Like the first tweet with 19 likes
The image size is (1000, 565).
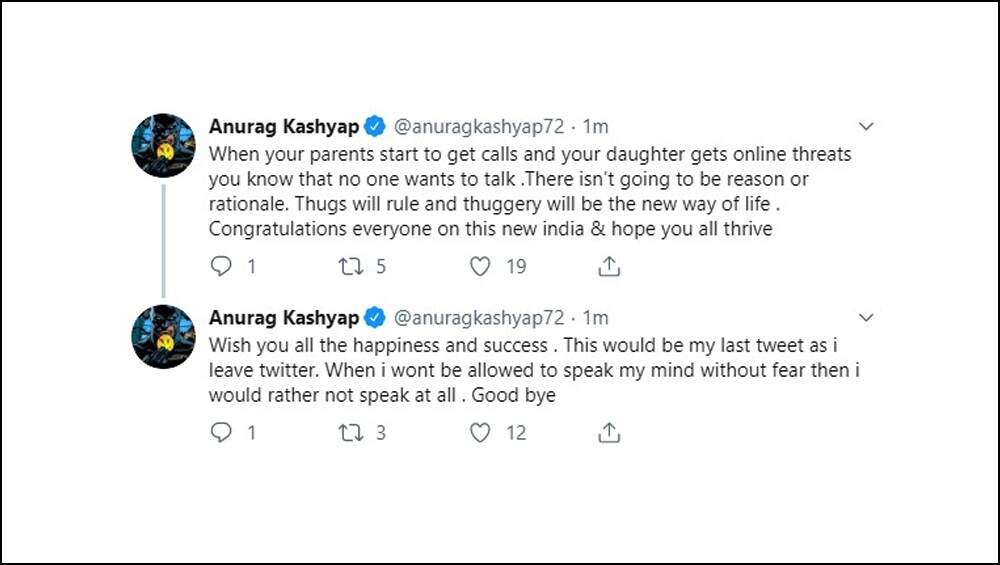480,266
